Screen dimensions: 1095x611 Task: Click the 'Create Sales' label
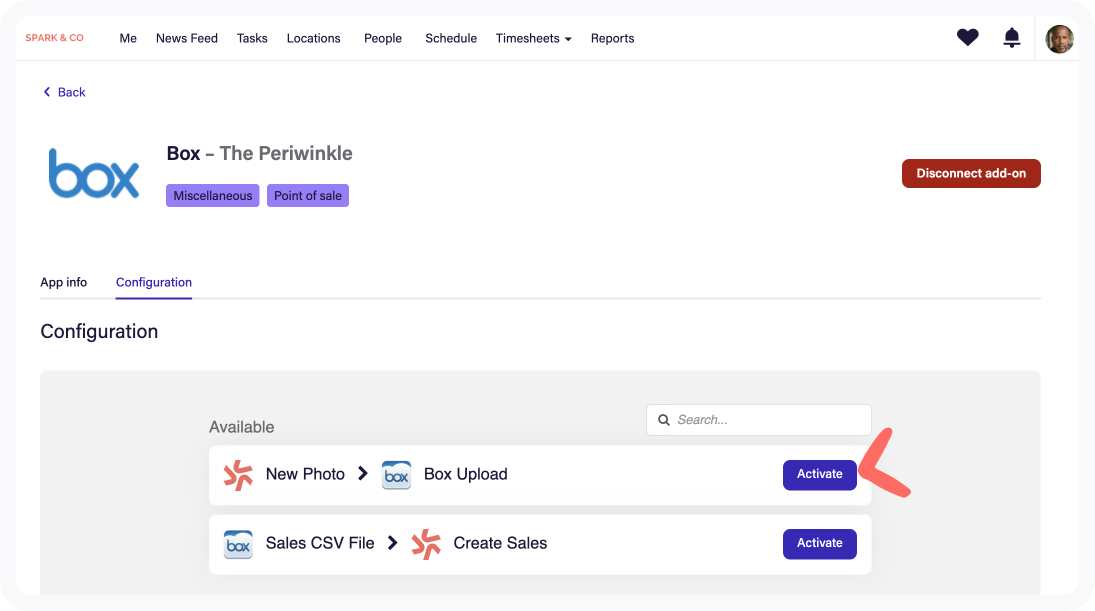coord(500,543)
